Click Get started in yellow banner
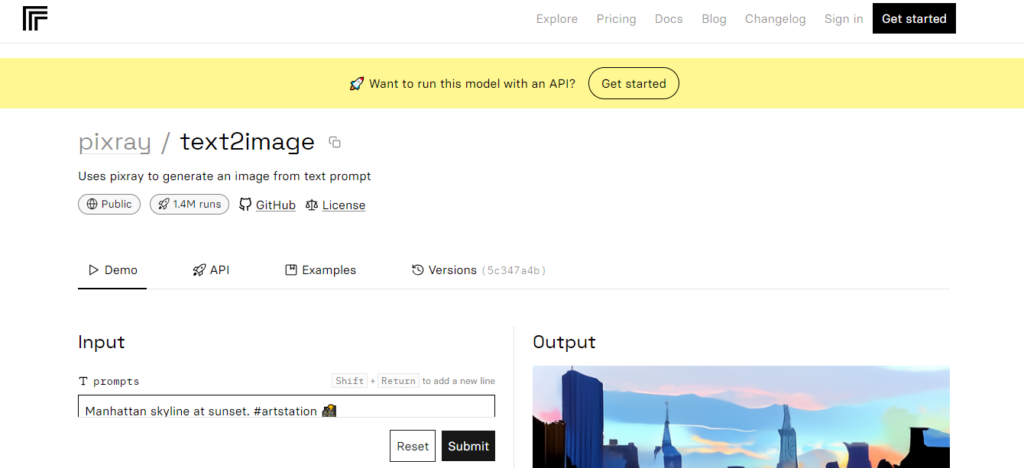The height and width of the screenshot is (468, 1024). [633, 84]
